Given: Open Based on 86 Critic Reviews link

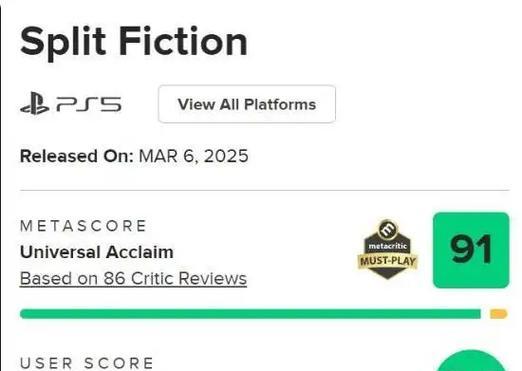Looking at the screenshot, I should coord(133,278).
